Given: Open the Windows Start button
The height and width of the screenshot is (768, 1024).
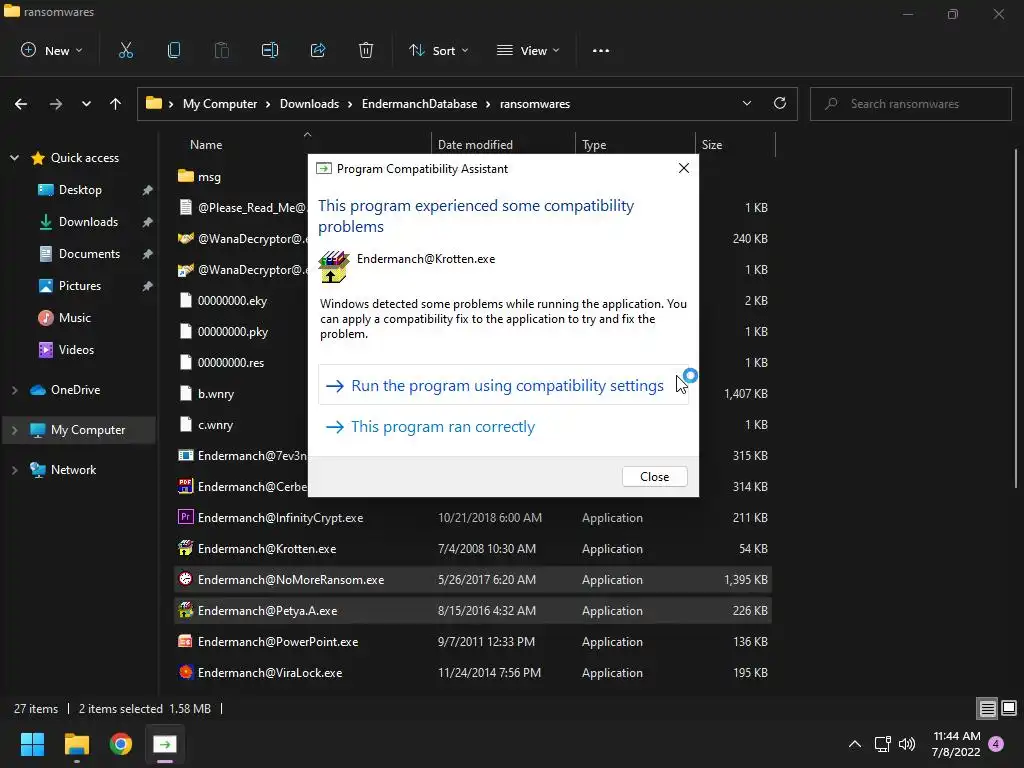Looking at the screenshot, I should (x=32, y=744).
